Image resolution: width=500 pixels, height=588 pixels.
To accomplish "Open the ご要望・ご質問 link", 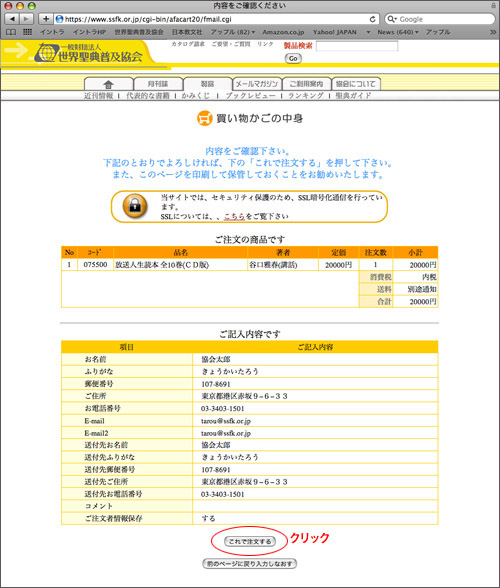I will tap(231, 44).
